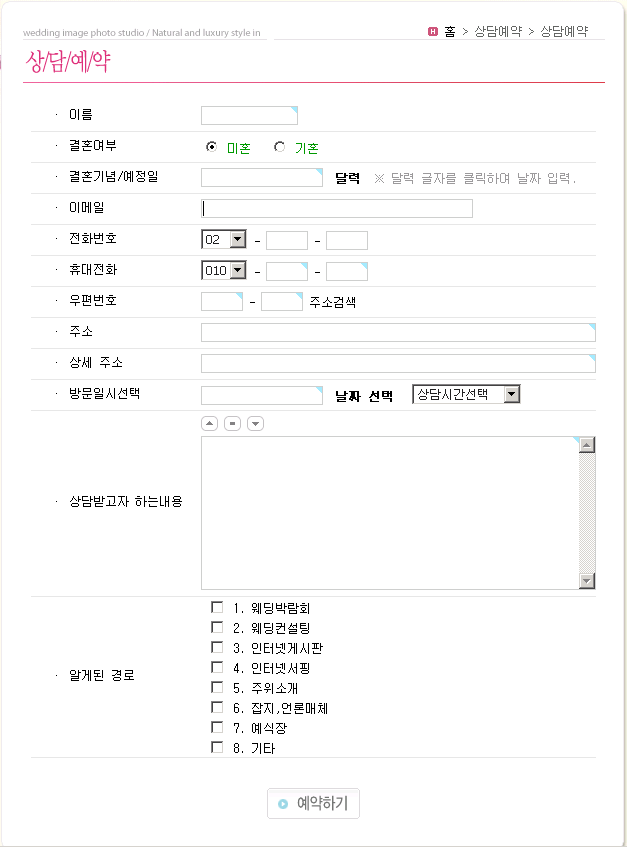Click the 결혼기념/예정일 date input field
Screen dimensions: 627x847
tap(262, 178)
